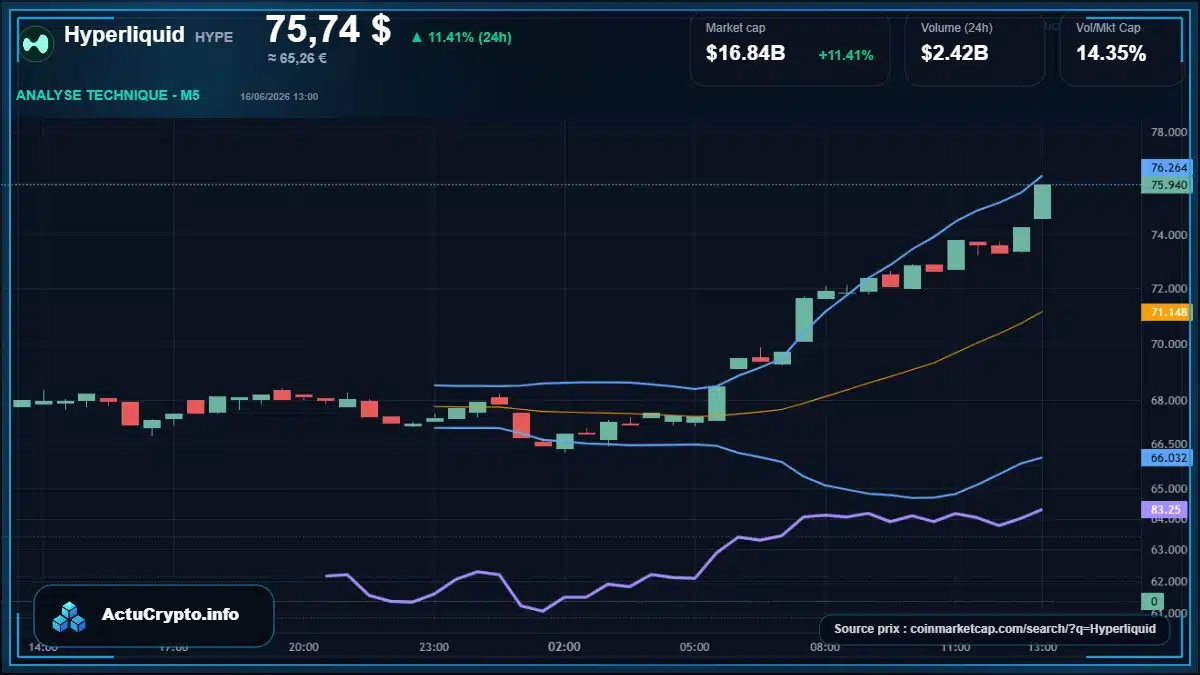
Task: Click the 75.940 current price tag
Action: pos(1169,185)
